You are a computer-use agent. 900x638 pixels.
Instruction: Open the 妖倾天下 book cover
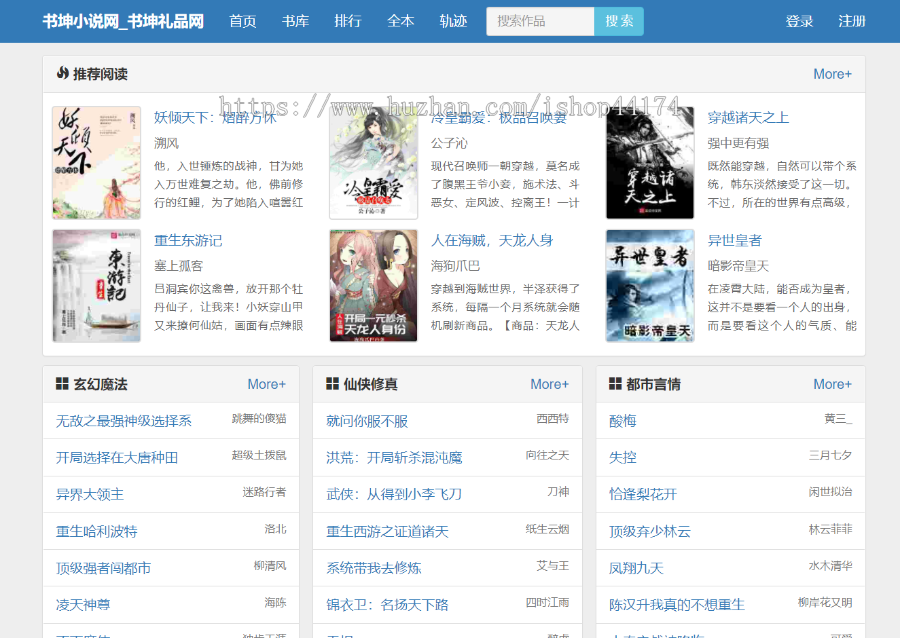[96, 162]
